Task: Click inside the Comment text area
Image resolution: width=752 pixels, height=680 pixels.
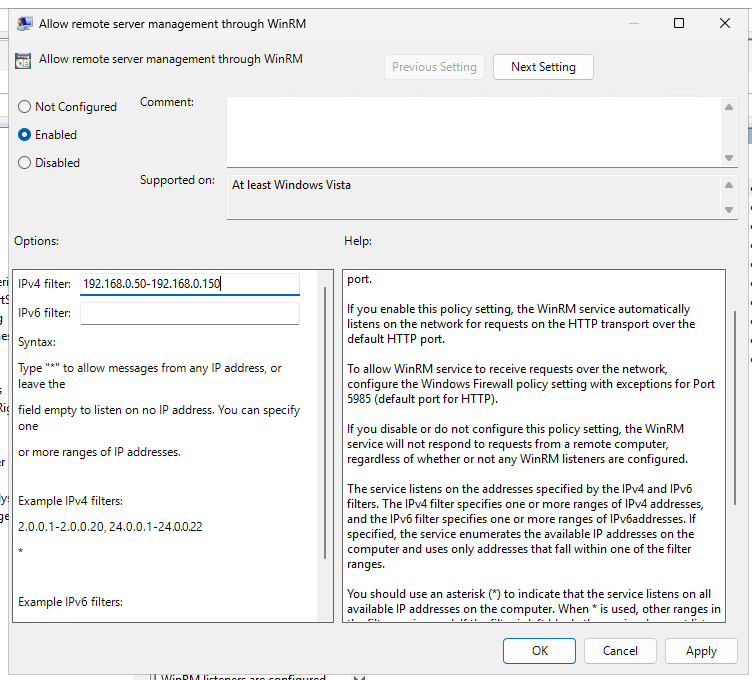Action: click(x=475, y=130)
